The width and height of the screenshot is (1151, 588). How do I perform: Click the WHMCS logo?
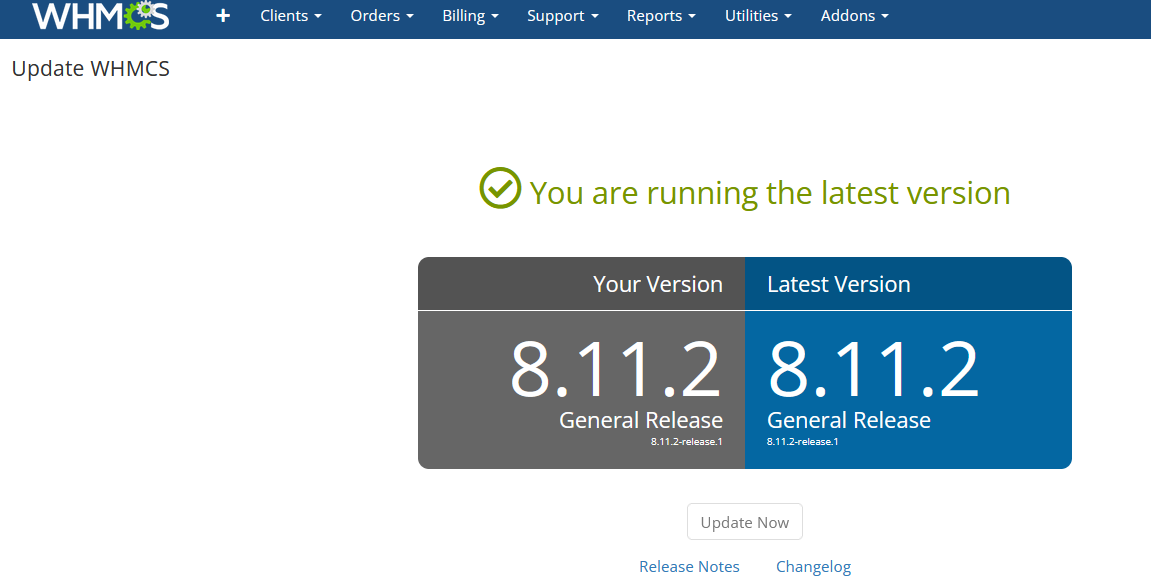click(101, 16)
